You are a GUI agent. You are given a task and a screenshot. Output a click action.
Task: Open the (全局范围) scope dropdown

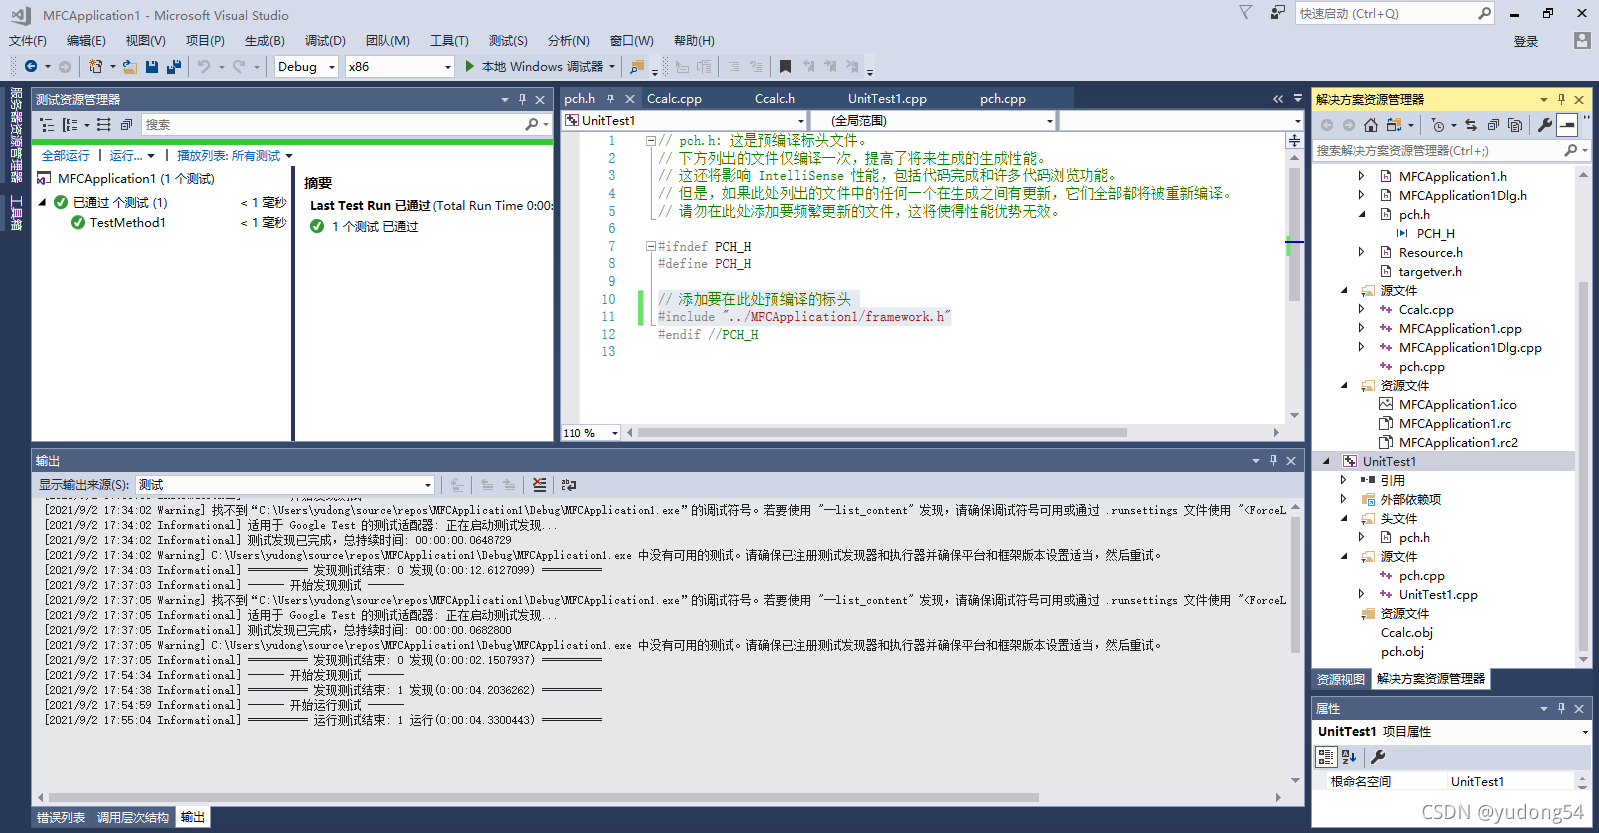[933, 121]
